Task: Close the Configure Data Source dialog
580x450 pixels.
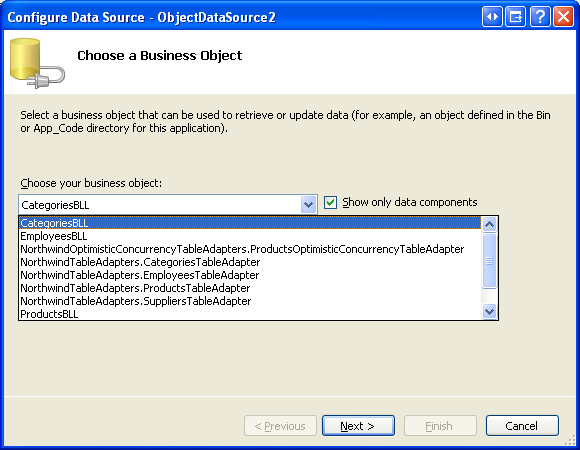Action: click(x=563, y=17)
